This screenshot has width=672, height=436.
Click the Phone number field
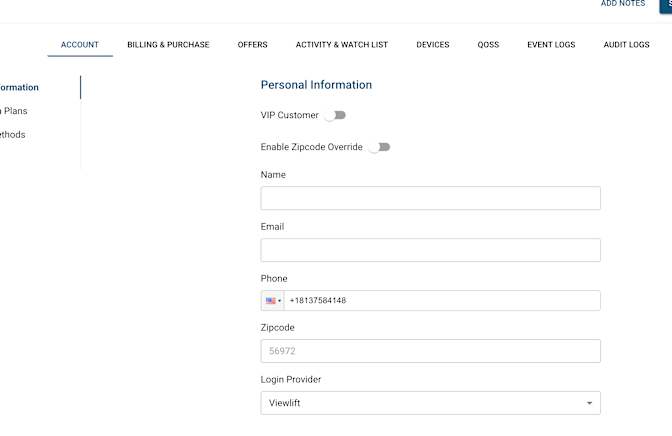(440, 301)
